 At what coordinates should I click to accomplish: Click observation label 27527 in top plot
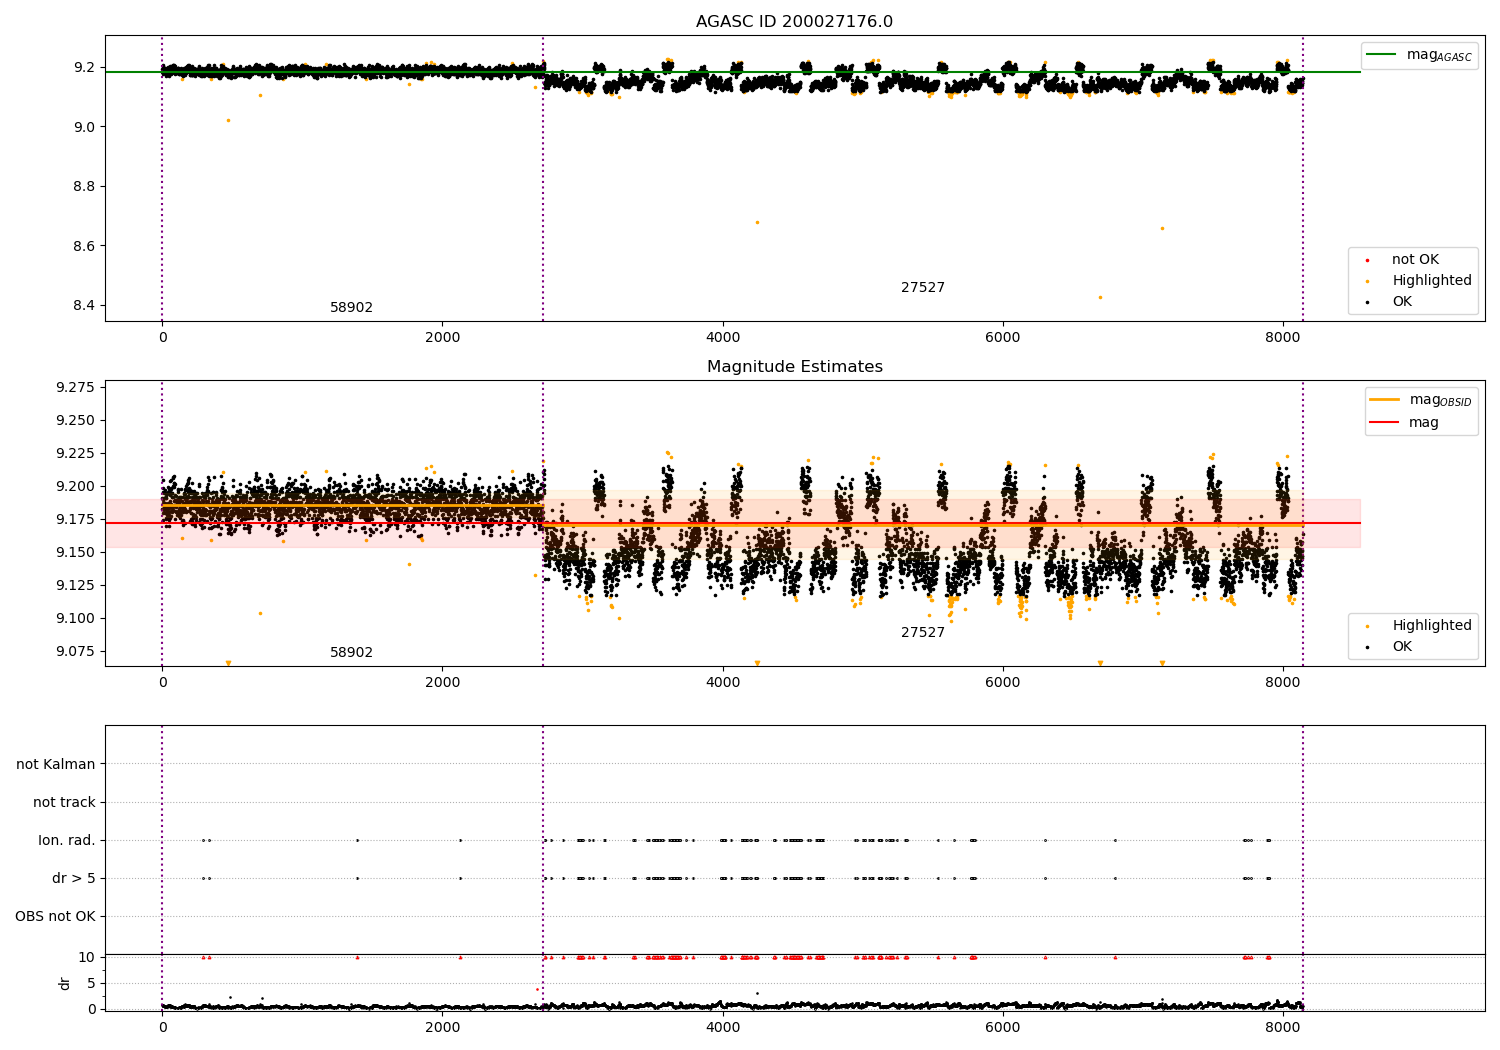point(923,288)
